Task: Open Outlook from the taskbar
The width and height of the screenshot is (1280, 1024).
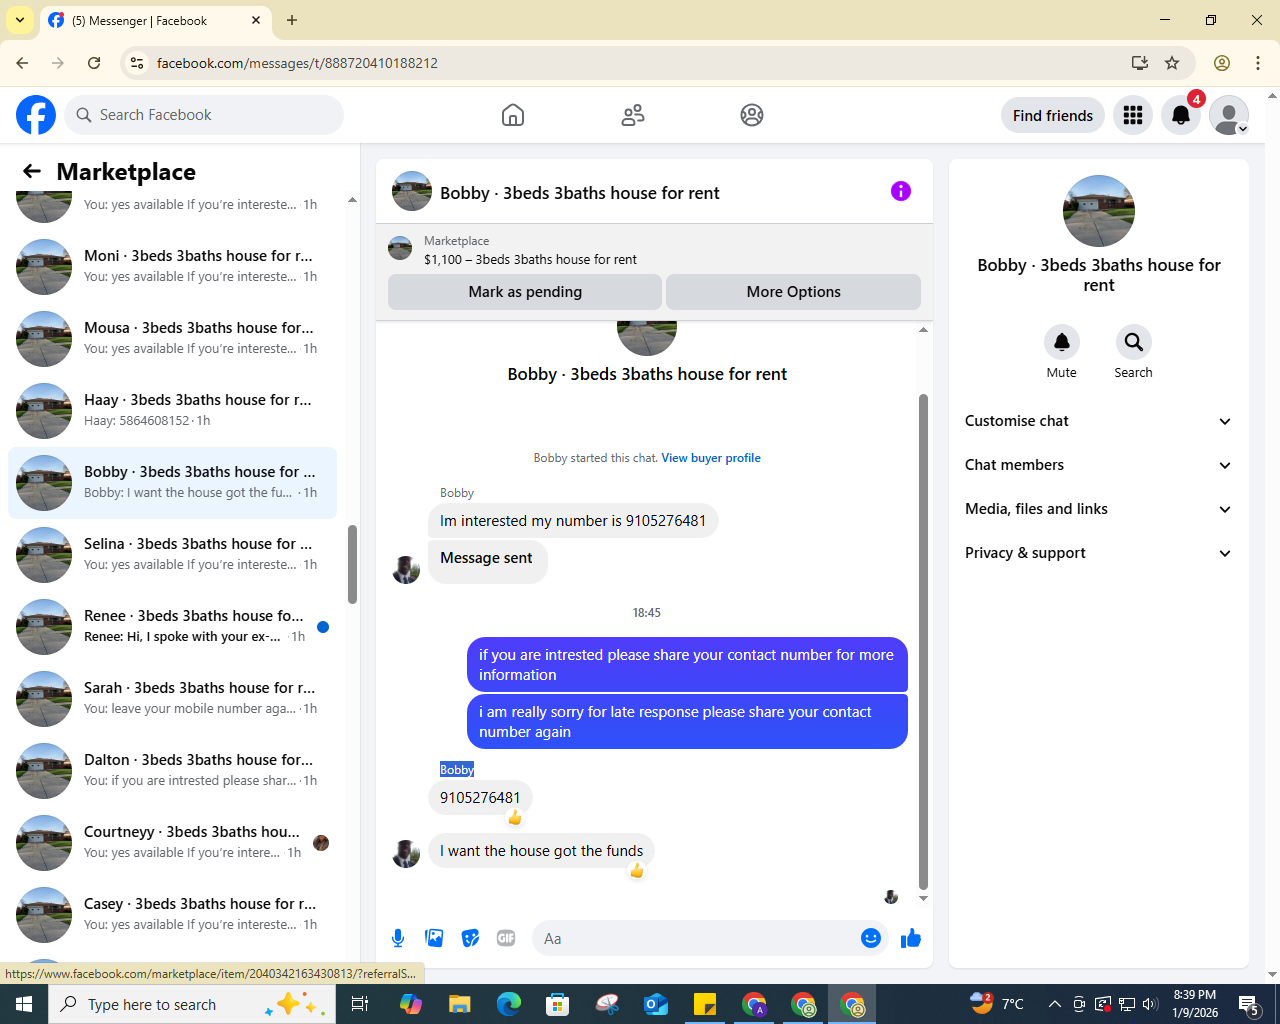Action: tap(656, 1004)
